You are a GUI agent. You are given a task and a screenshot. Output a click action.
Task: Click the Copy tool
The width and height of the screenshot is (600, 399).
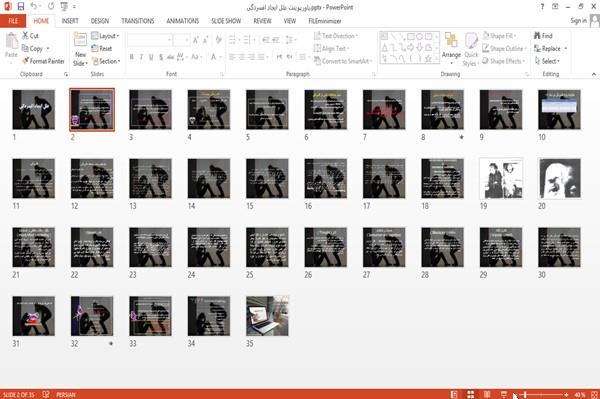click(x=33, y=49)
